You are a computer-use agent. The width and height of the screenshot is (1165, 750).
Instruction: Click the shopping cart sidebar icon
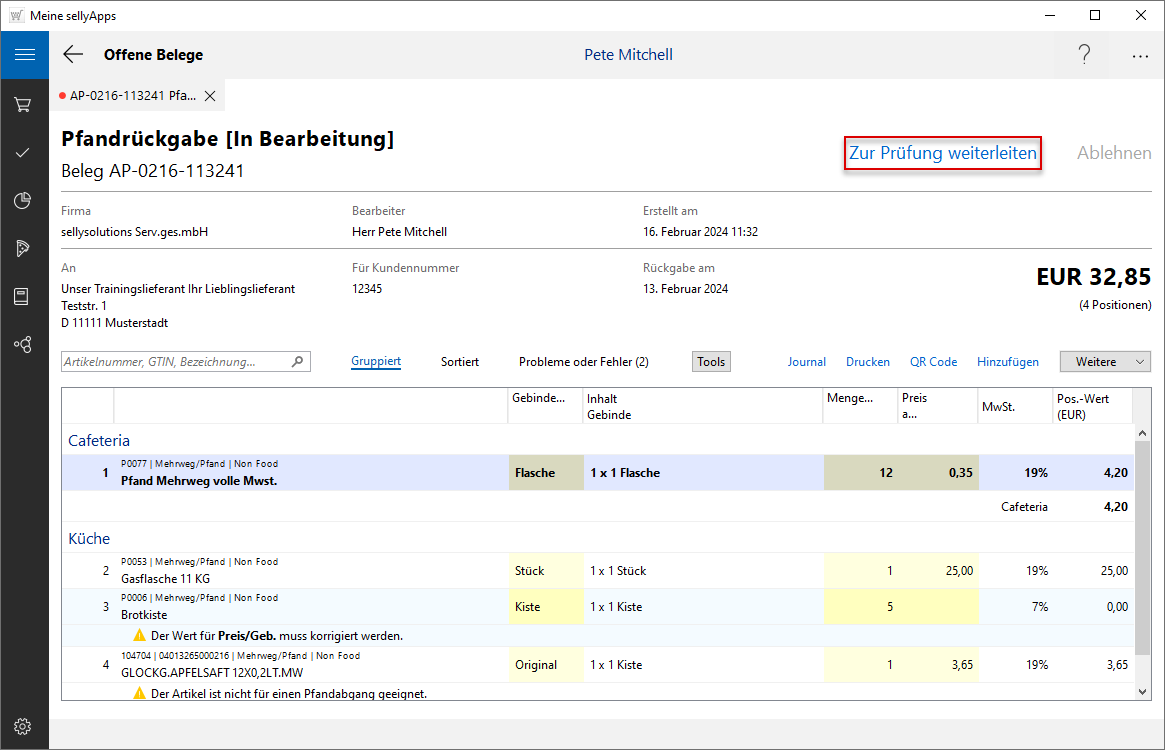(24, 104)
